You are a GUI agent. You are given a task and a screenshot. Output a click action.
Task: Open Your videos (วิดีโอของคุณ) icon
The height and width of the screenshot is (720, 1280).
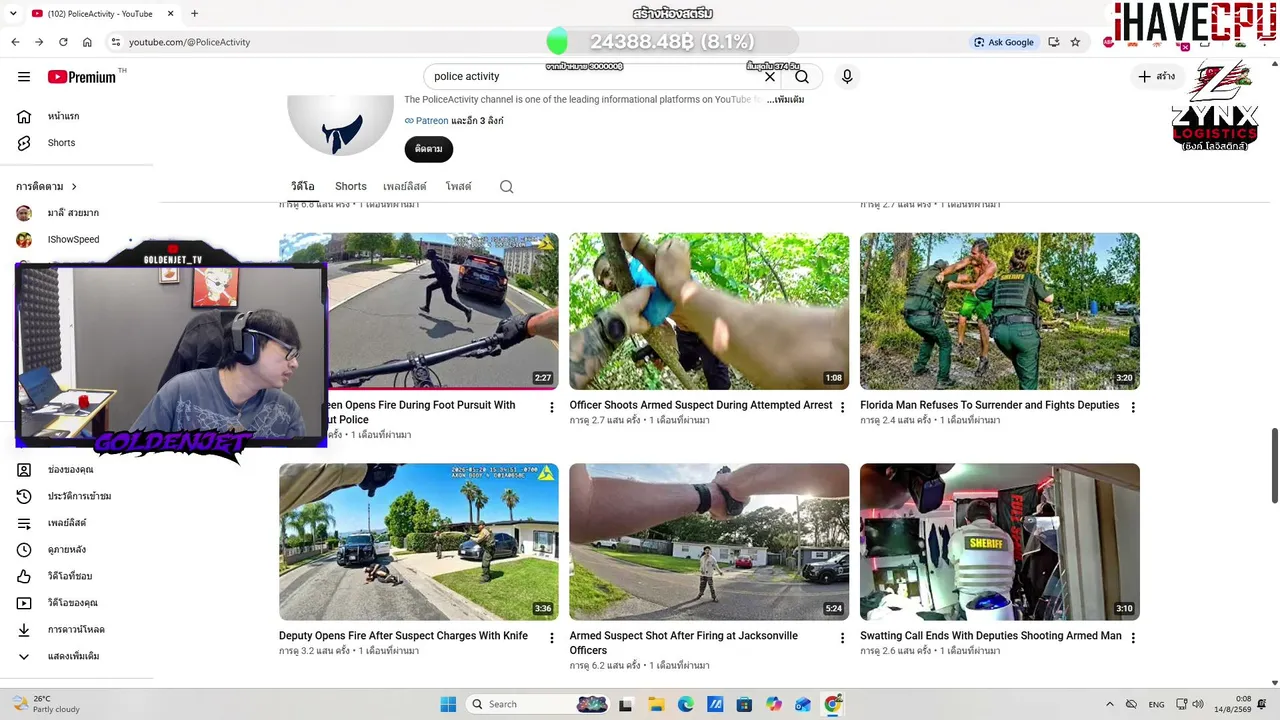click(24, 603)
